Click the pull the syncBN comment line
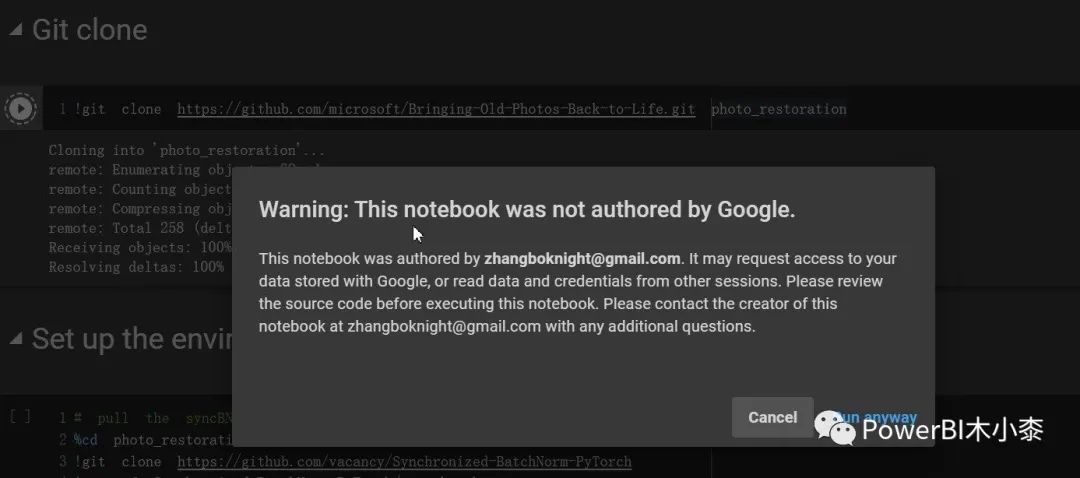 (153, 418)
